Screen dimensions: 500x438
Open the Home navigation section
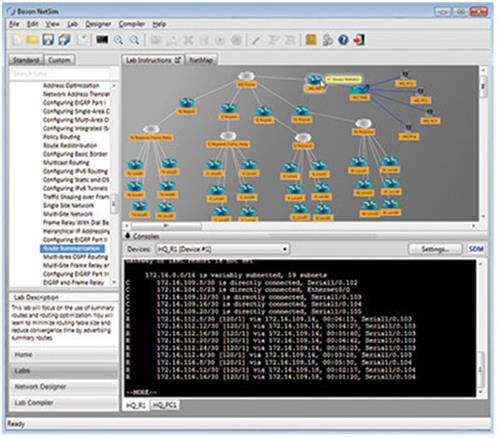[x=64, y=355]
